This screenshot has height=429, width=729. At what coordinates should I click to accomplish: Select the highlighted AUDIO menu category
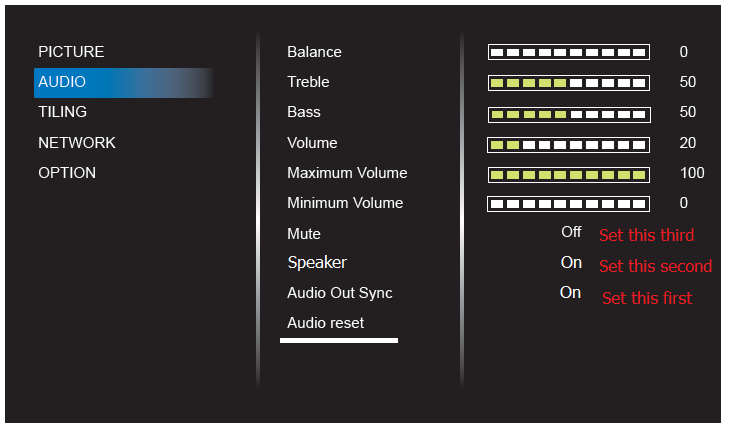62,82
